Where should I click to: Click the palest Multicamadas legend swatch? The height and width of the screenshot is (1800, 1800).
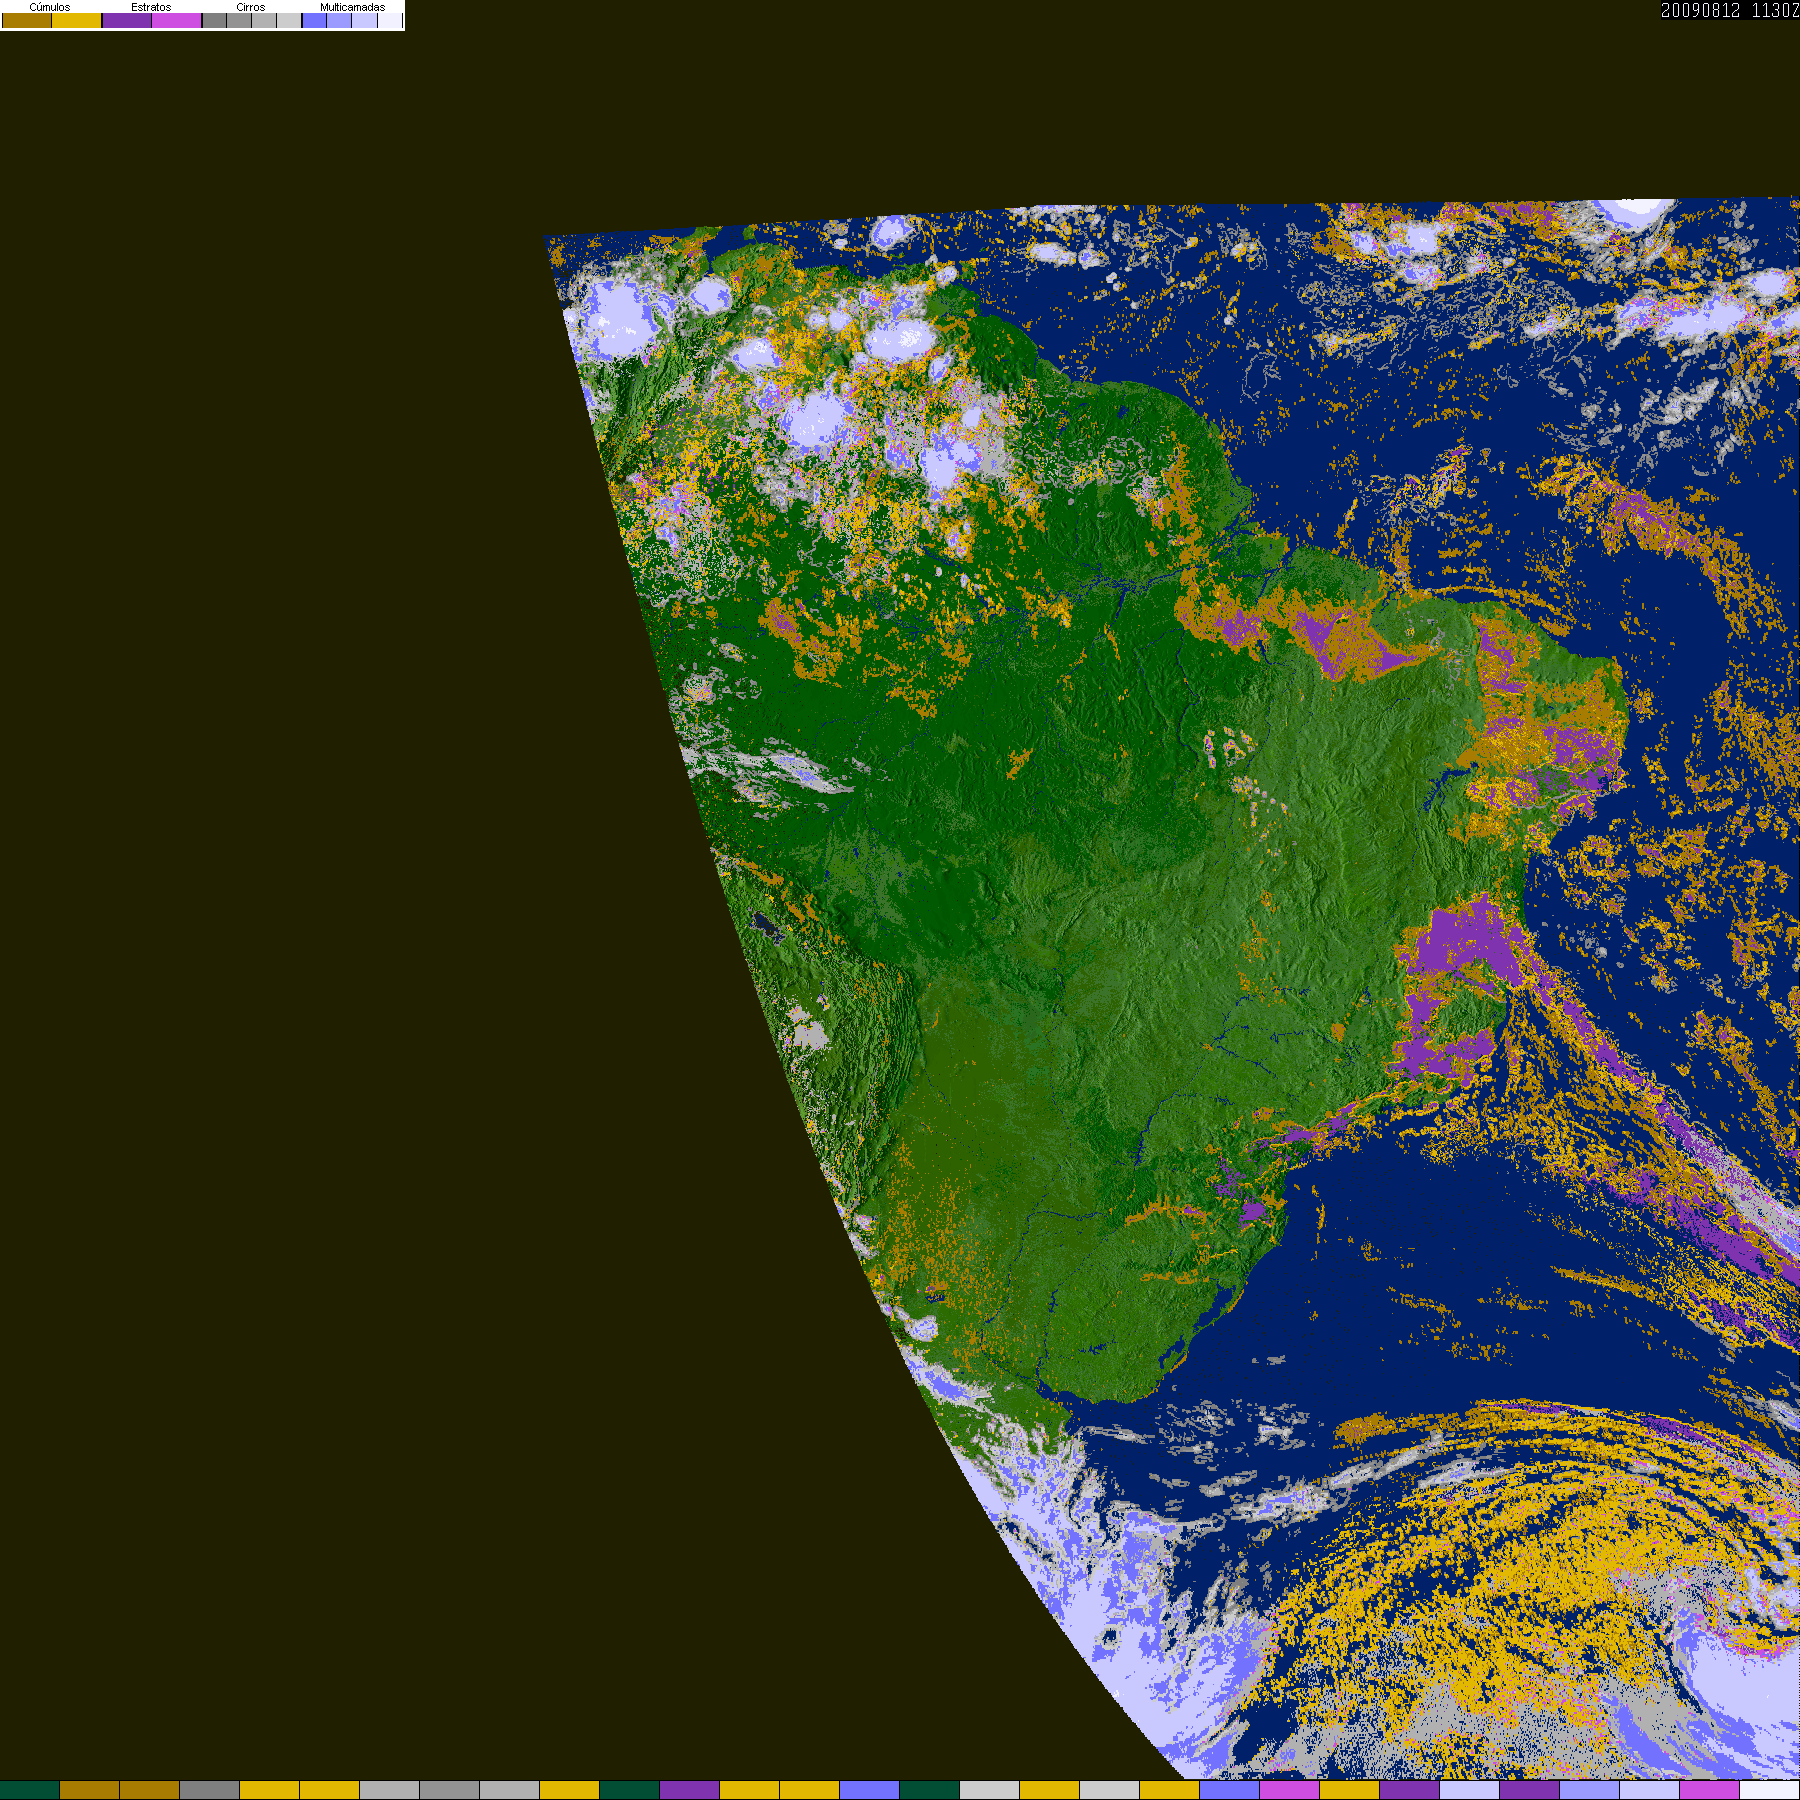[390, 20]
